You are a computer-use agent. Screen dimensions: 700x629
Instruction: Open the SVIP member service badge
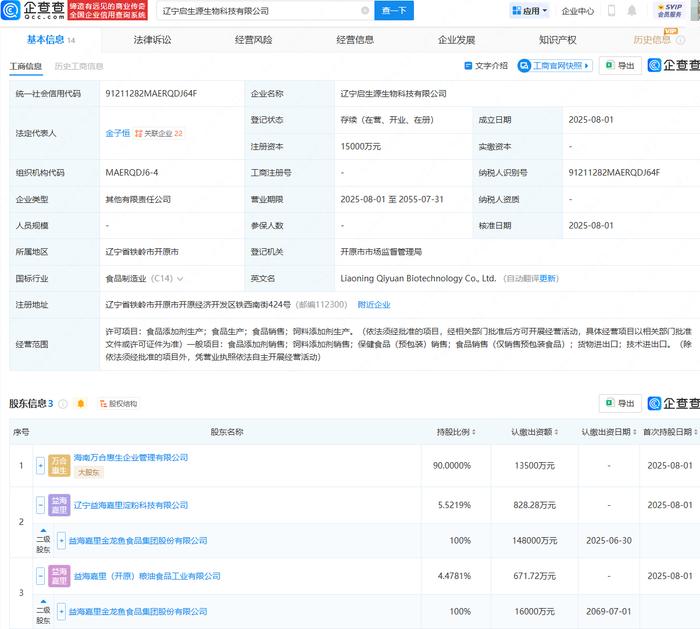[x=670, y=10]
